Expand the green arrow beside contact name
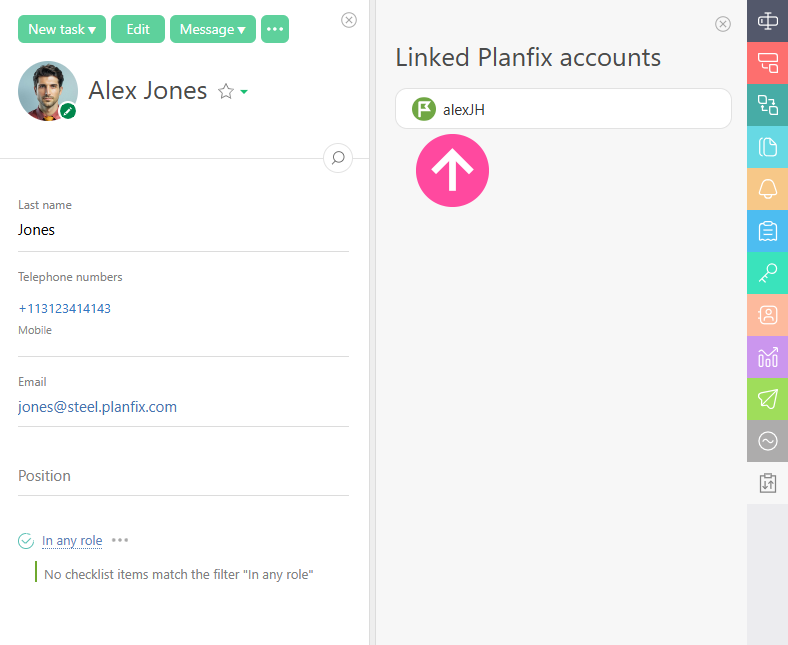The height and width of the screenshot is (645, 788). pyautogui.click(x=244, y=93)
